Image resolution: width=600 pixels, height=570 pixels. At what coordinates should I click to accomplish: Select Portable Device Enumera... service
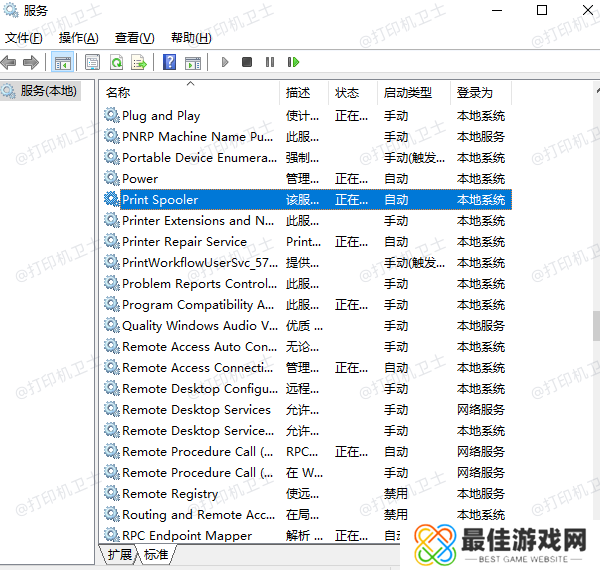pyautogui.click(x=199, y=158)
